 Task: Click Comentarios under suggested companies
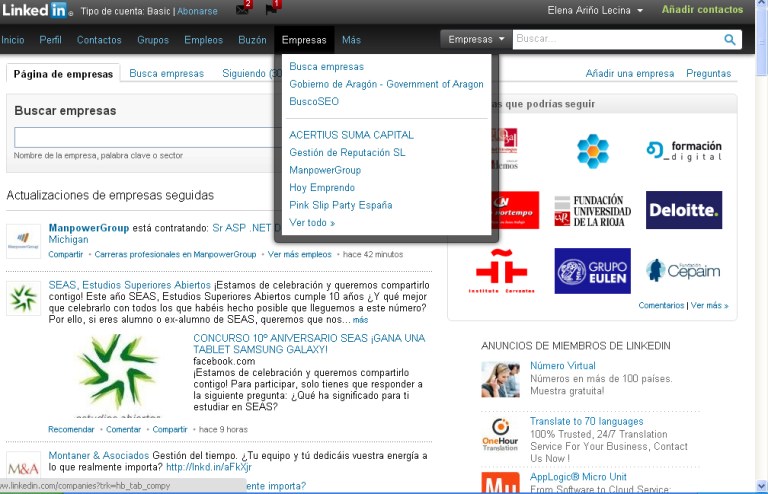click(661, 306)
